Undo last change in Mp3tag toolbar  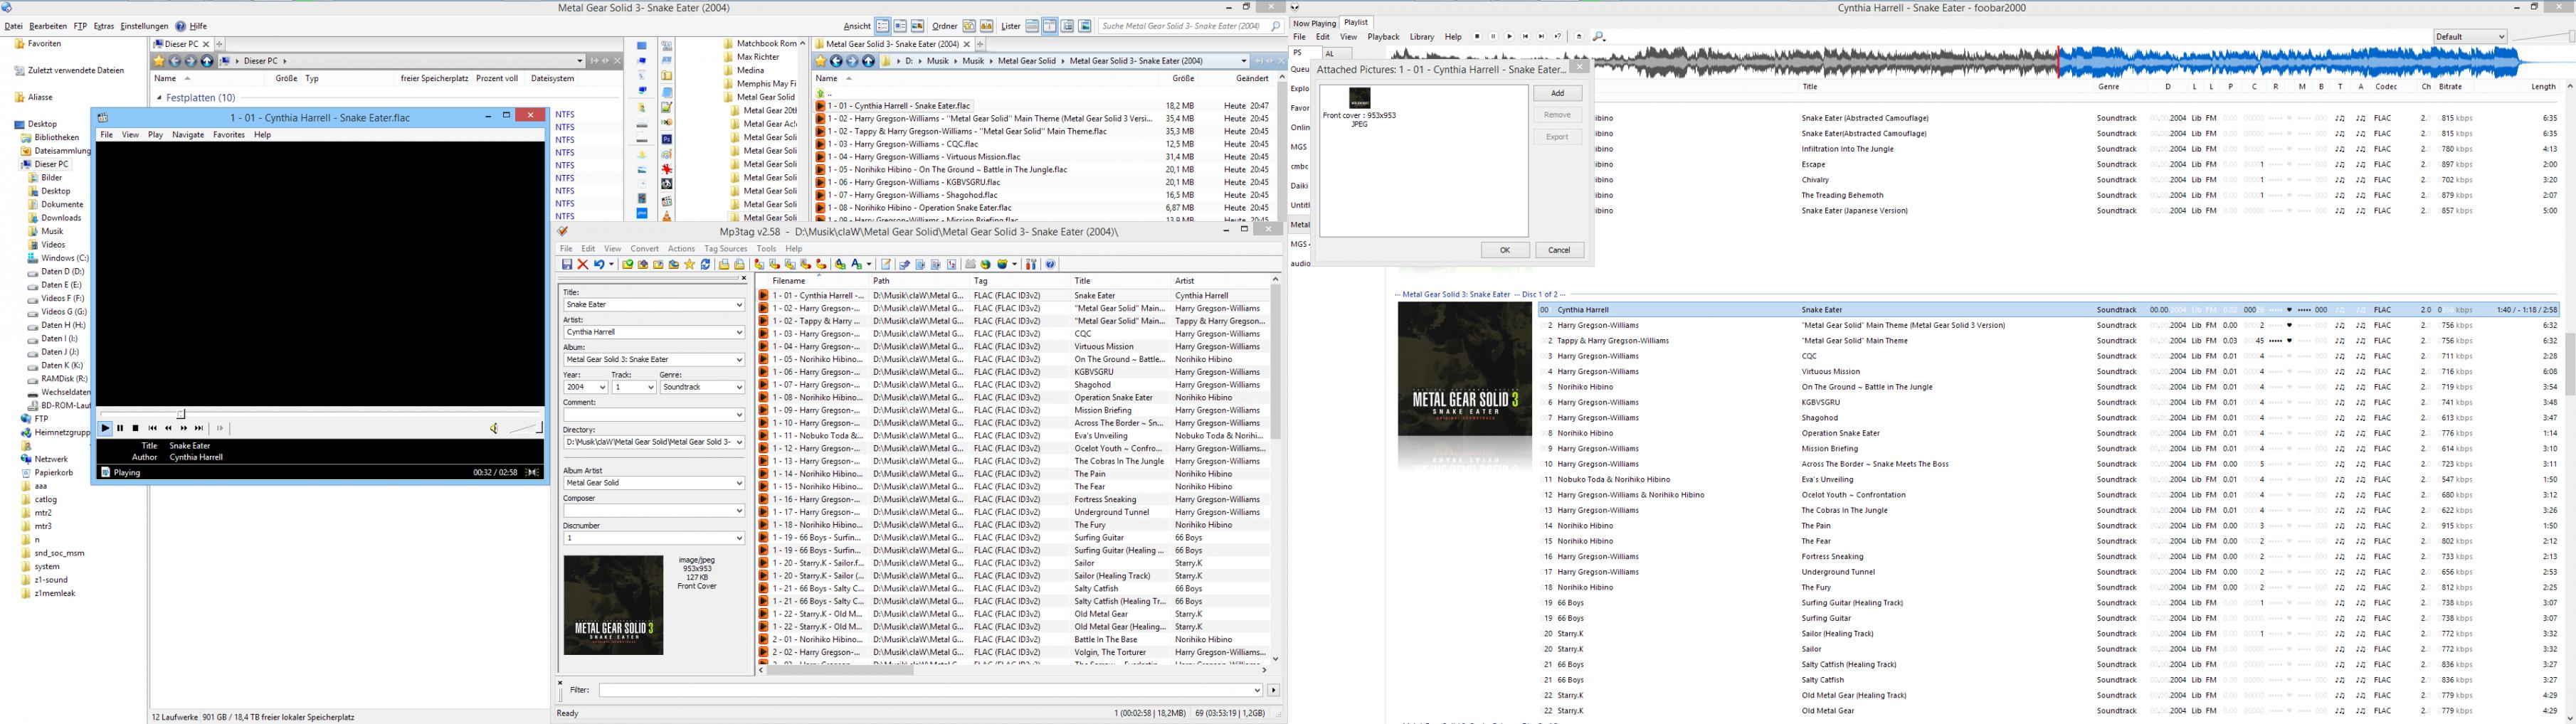[x=600, y=264]
